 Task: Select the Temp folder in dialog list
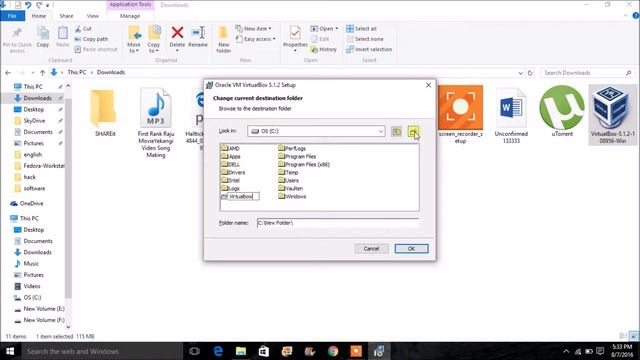(289, 172)
